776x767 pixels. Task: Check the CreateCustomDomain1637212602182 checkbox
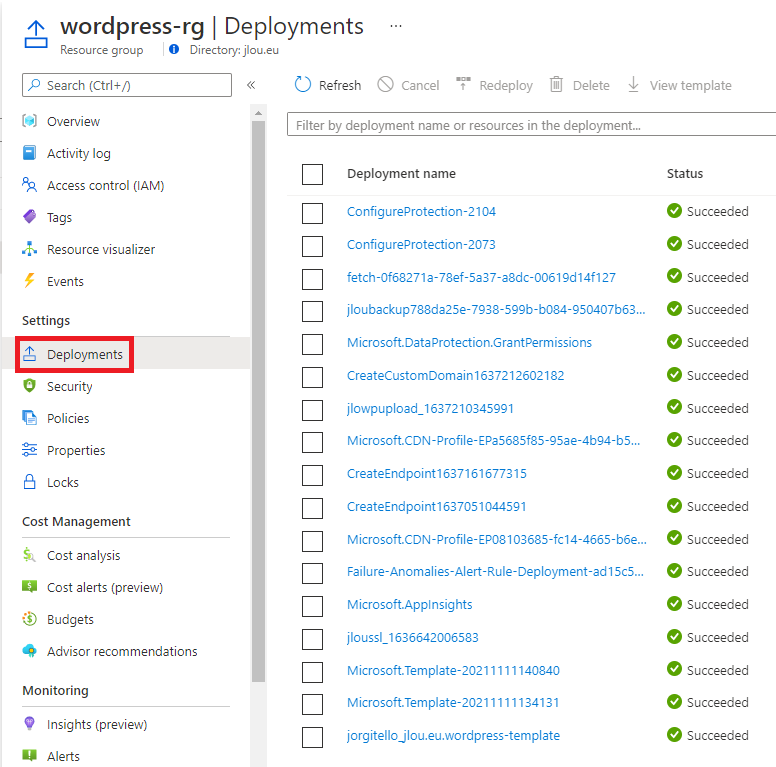click(x=312, y=377)
